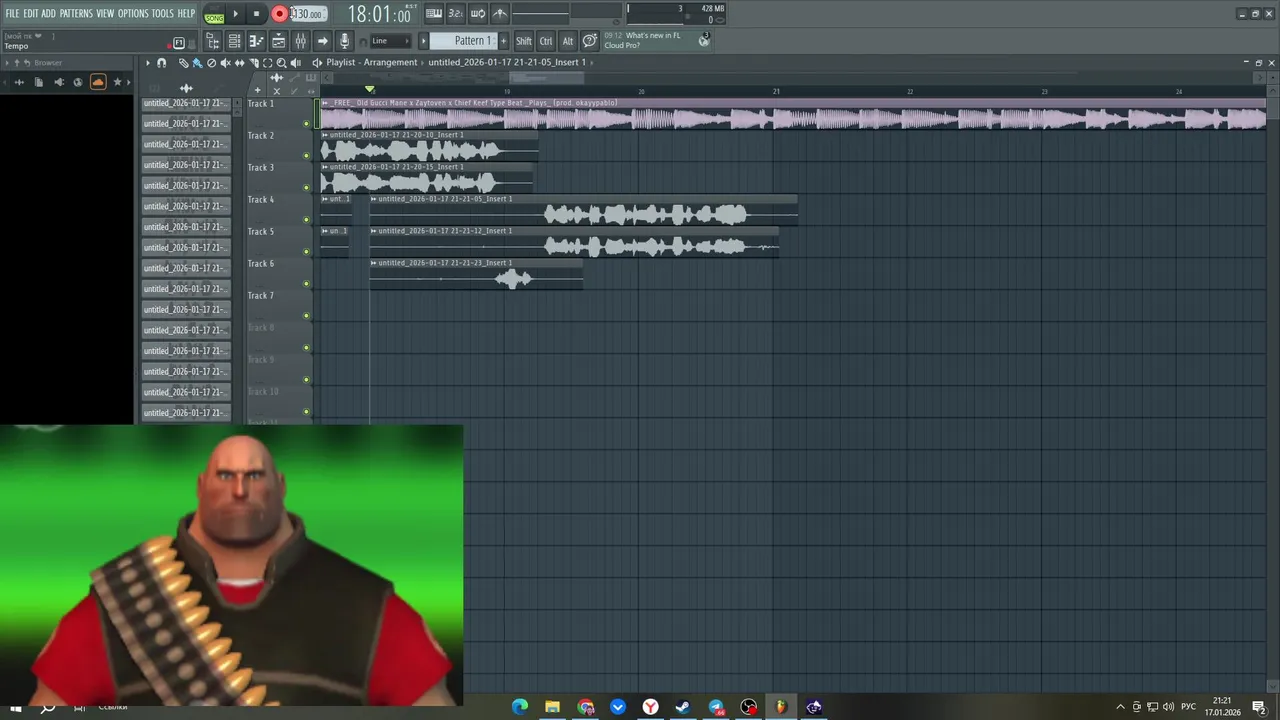Toggle Track 3 mute LED

coord(306,188)
